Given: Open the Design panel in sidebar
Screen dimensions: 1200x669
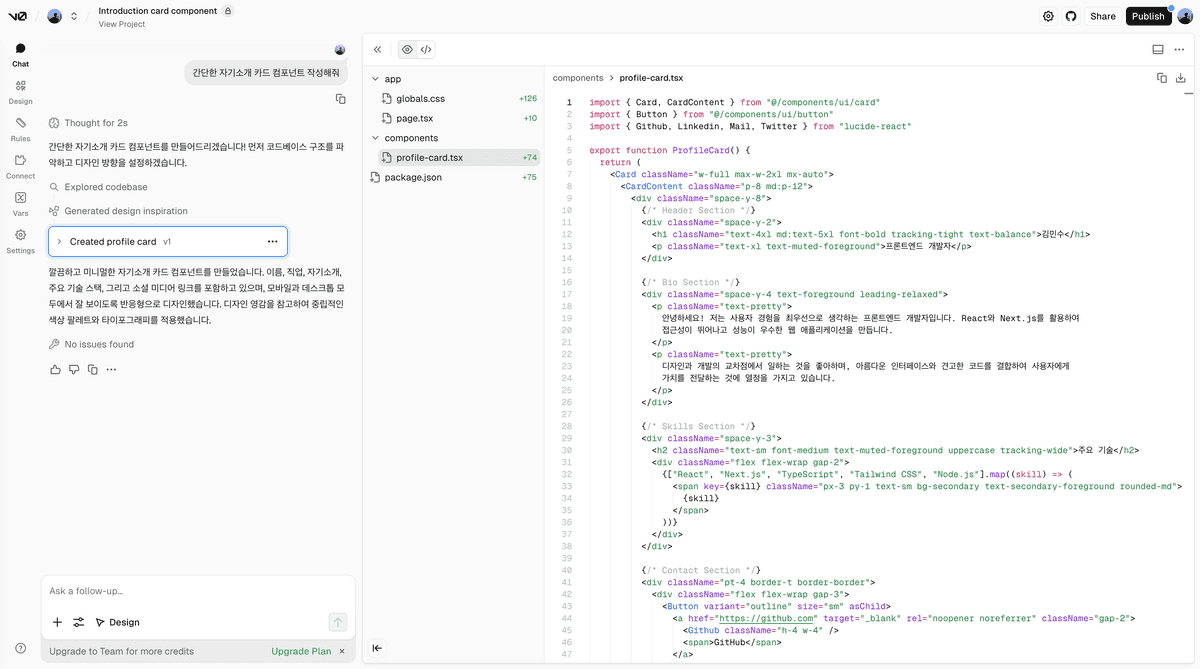Looking at the screenshot, I should point(20,91).
